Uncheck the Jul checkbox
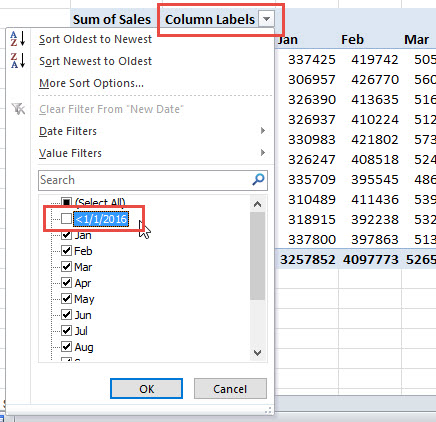 tap(66, 330)
